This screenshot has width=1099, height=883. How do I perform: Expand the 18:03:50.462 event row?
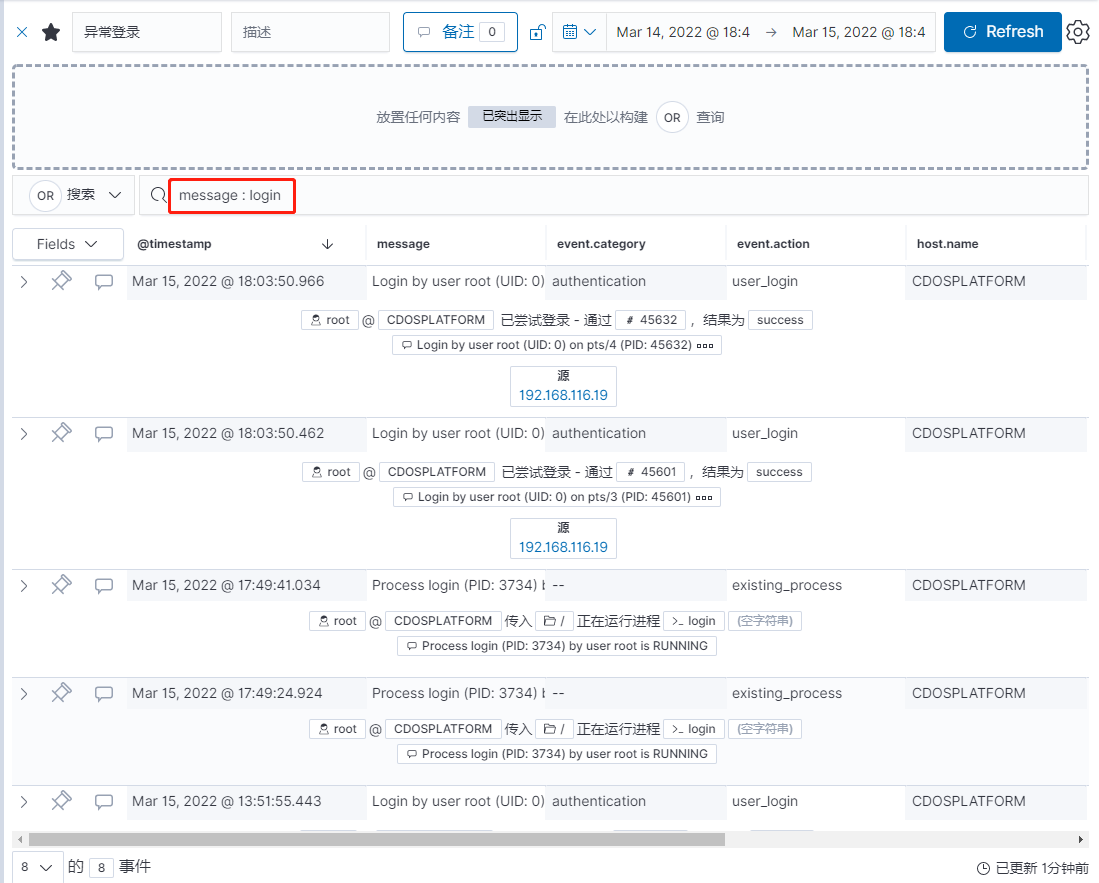[24, 434]
